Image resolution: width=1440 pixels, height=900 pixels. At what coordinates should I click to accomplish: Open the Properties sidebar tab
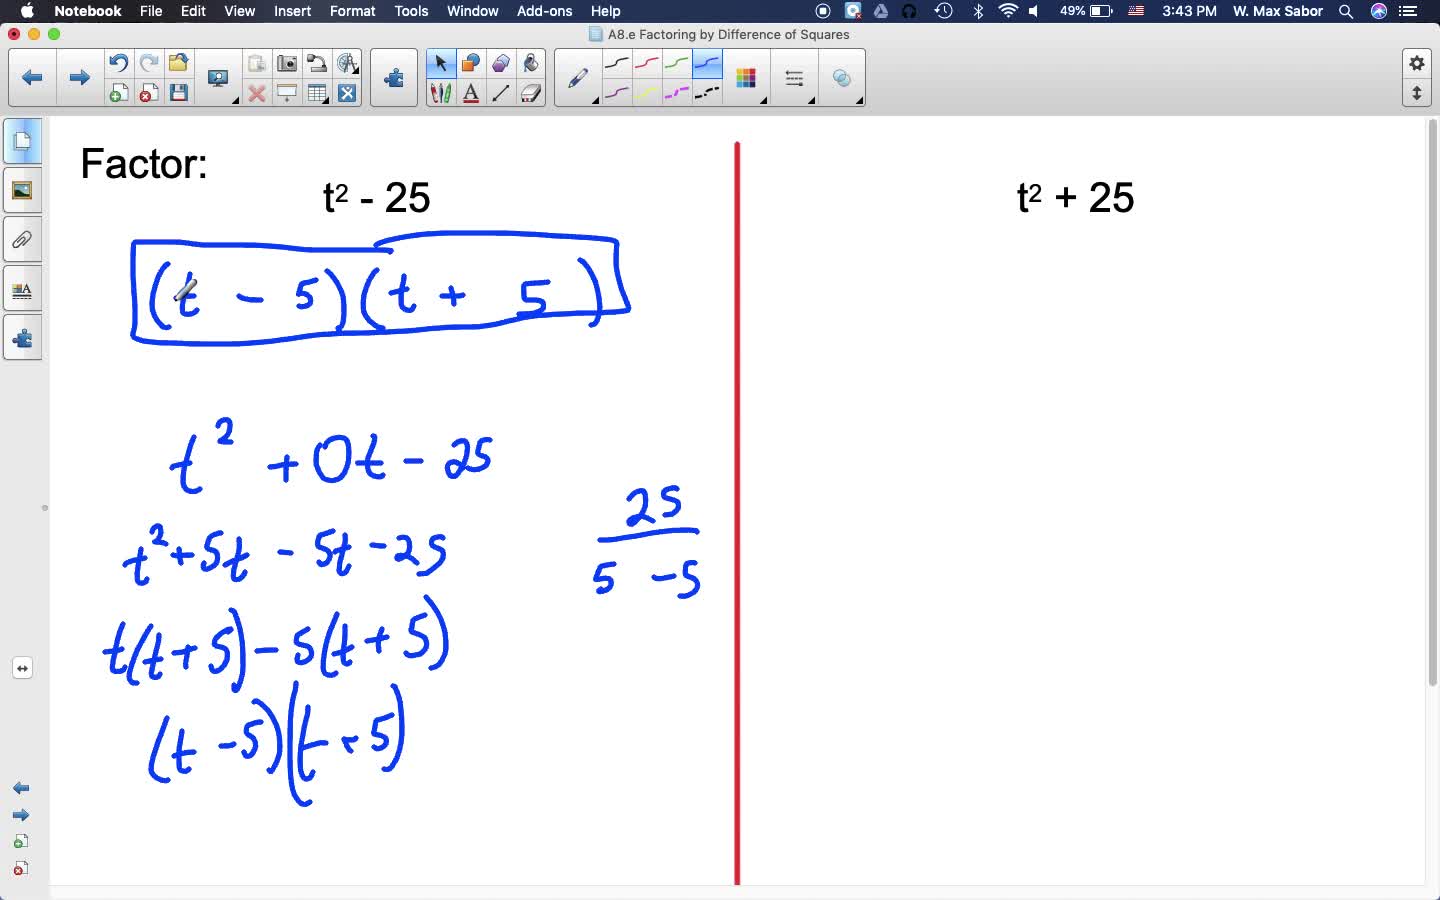point(22,290)
